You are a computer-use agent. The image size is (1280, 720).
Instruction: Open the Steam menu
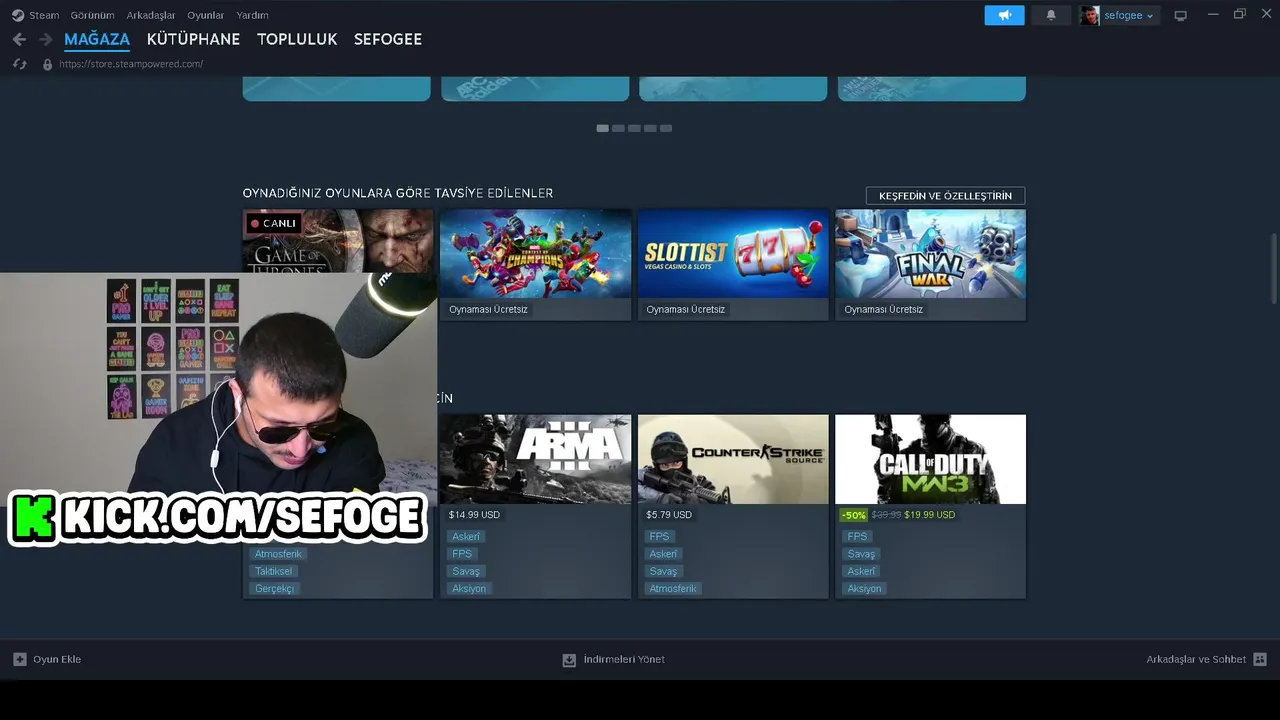click(44, 15)
